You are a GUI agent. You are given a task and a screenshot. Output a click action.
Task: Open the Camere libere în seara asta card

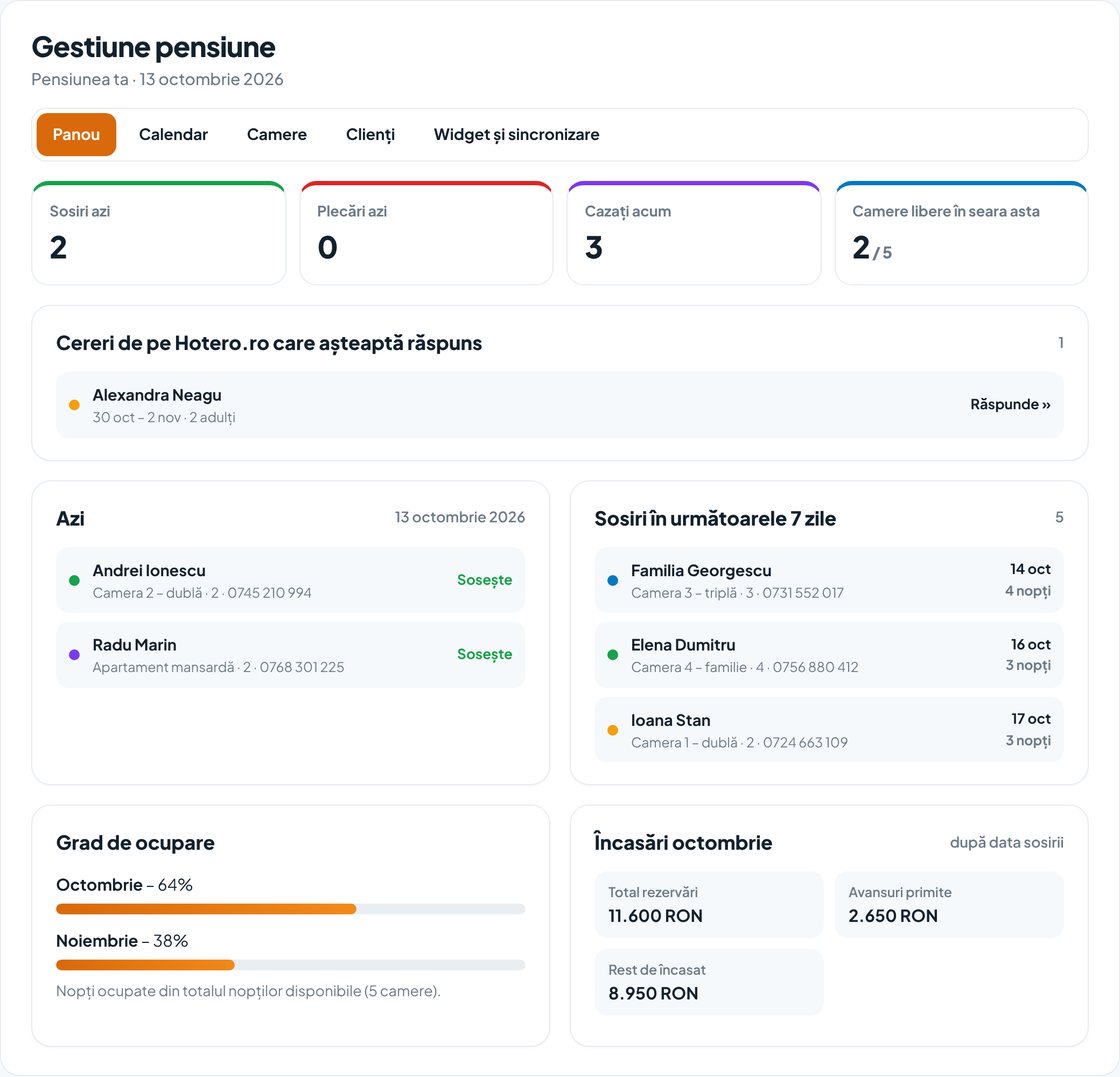(x=961, y=234)
